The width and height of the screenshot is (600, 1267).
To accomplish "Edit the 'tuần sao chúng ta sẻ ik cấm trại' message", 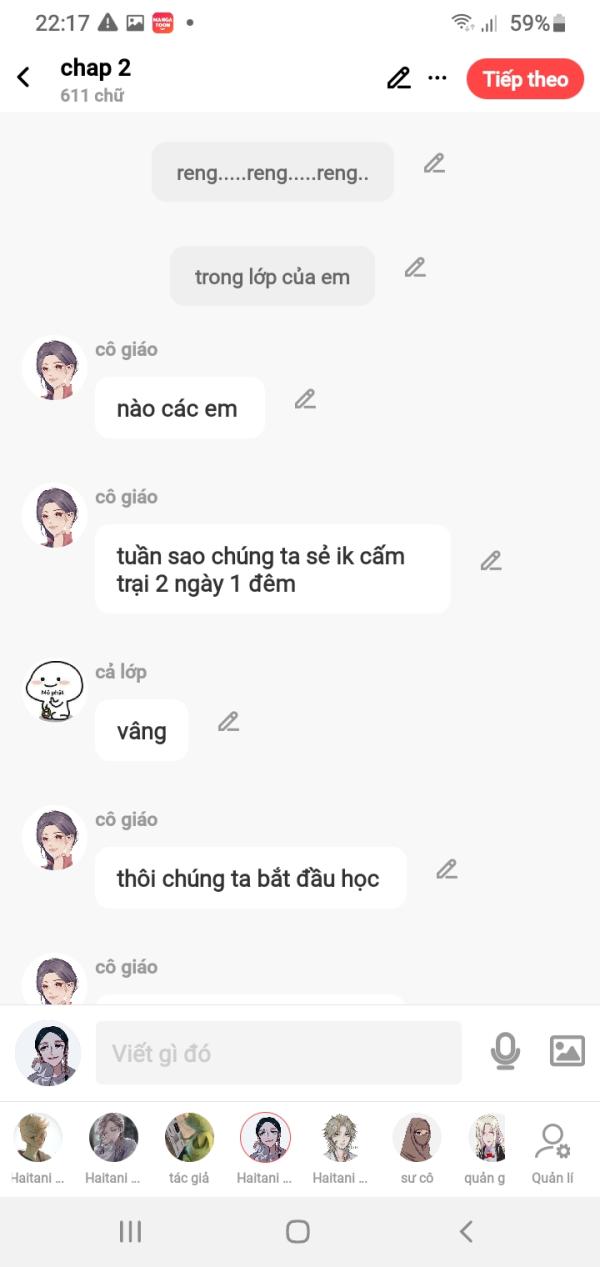I will click(490, 561).
